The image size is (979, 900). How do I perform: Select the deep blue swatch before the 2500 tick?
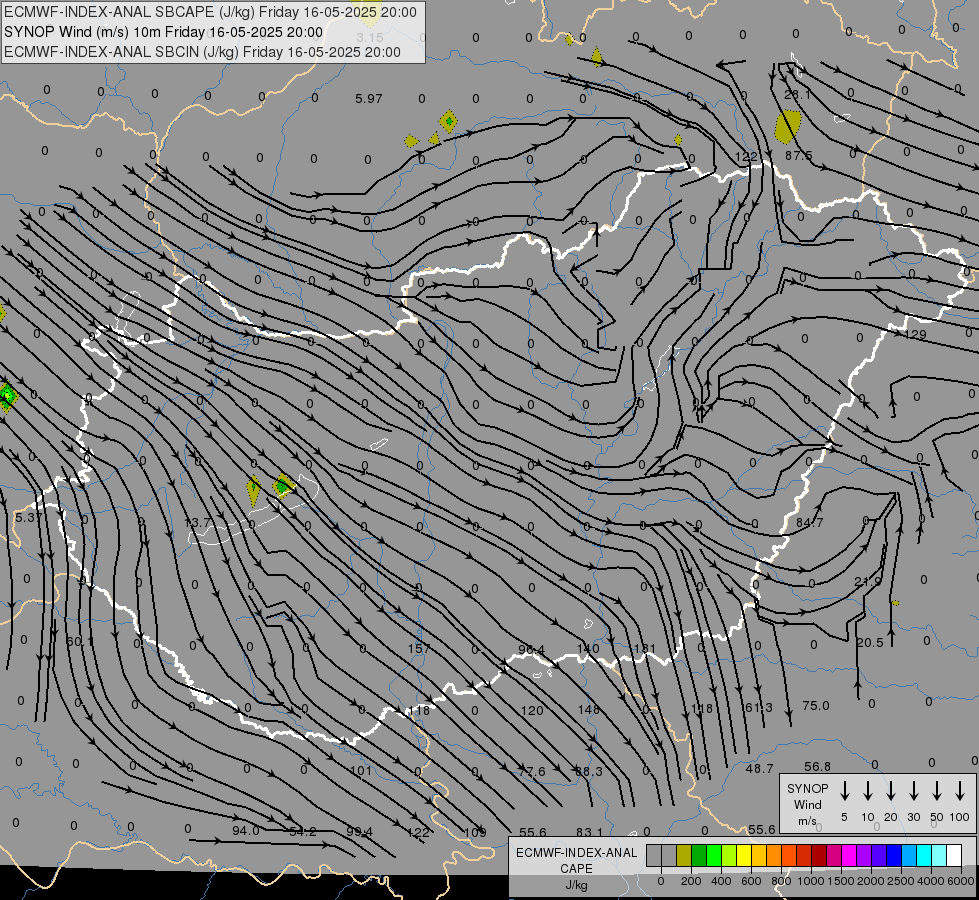click(x=893, y=856)
